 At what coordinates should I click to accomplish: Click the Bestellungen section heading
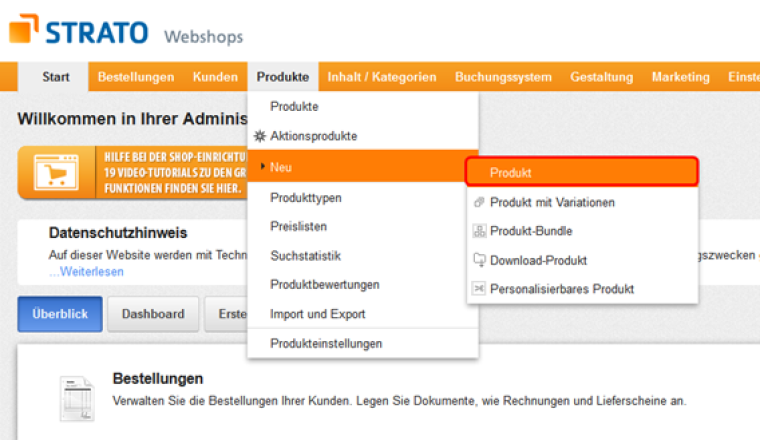[x=158, y=378]
